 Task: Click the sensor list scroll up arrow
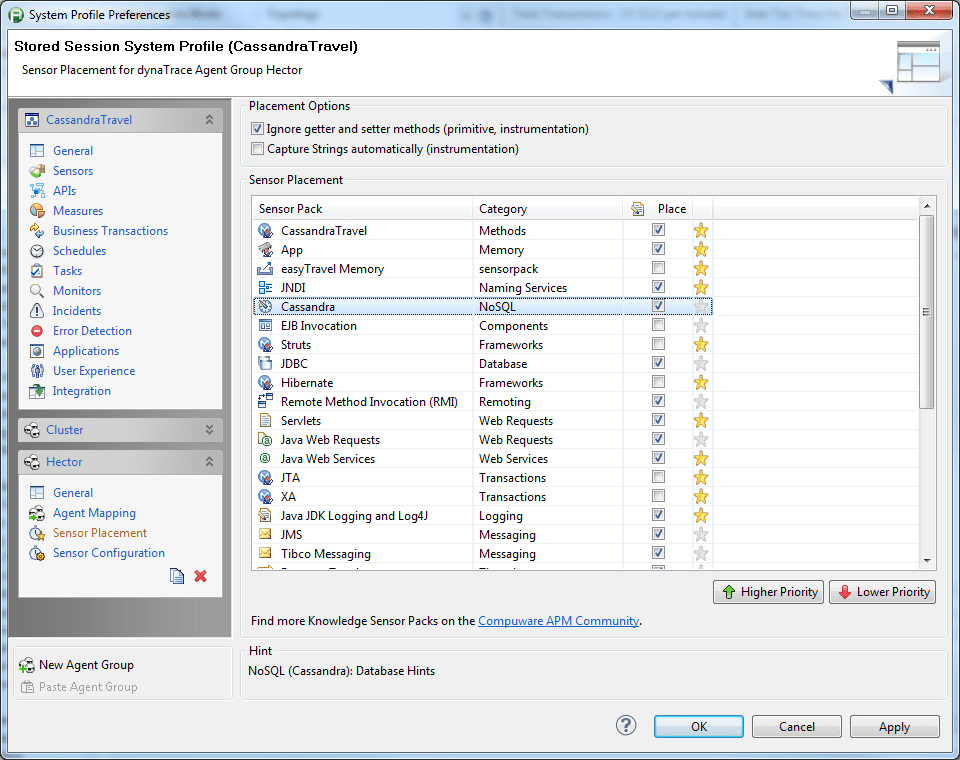point(927,206)
